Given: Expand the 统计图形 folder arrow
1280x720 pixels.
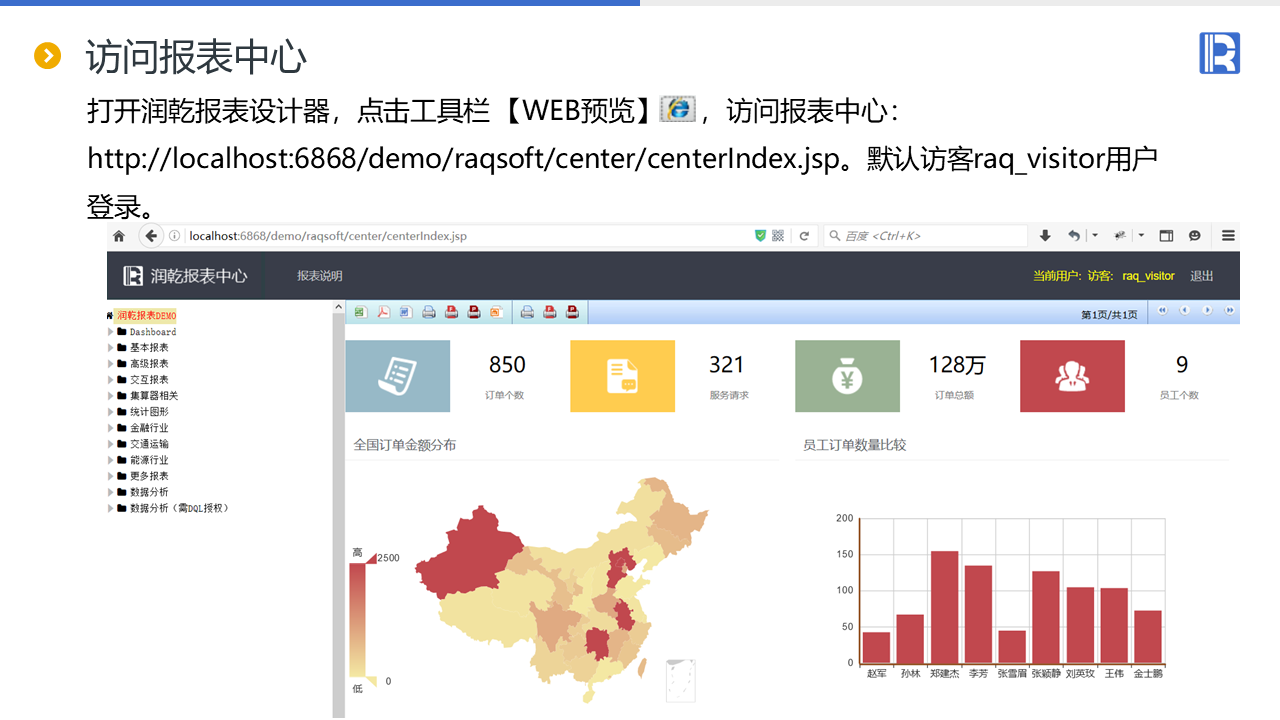Looking at the screenshot, I should 111,412.
